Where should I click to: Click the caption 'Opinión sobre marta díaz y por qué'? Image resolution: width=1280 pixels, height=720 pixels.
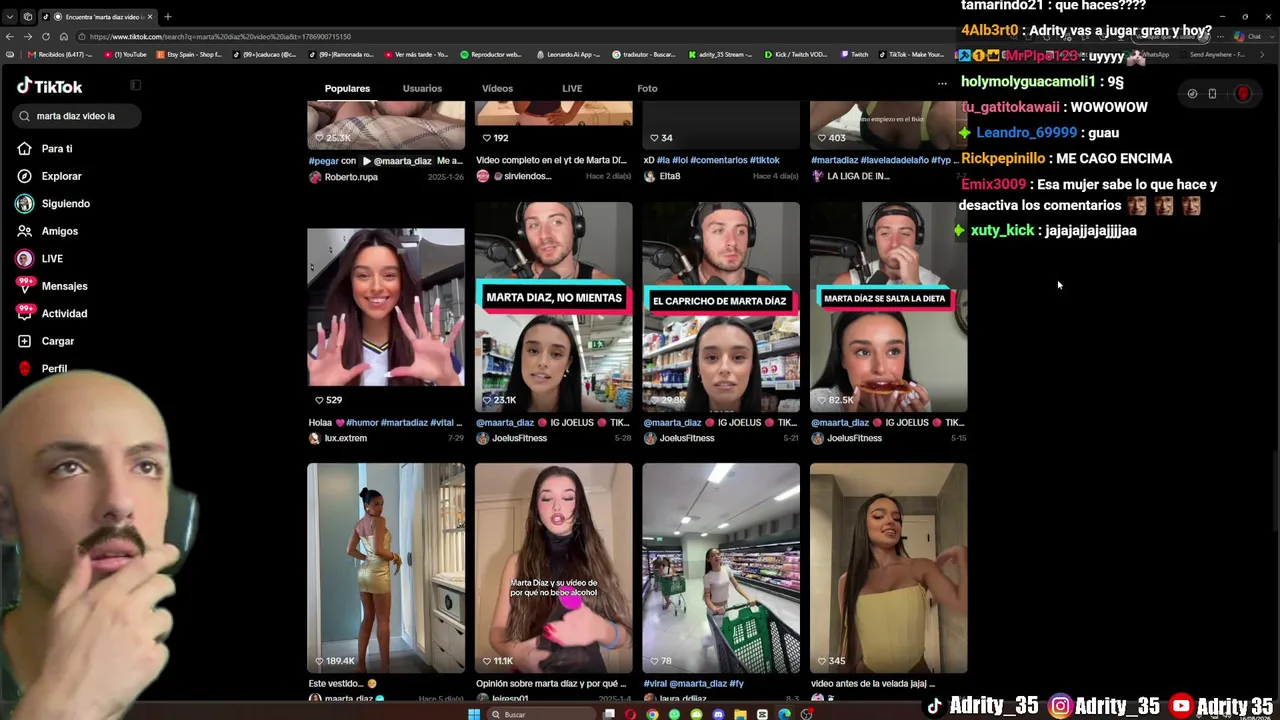click(x=551, y=684)
